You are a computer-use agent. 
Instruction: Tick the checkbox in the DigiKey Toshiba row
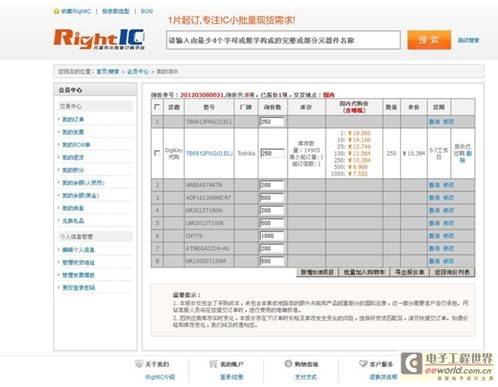157,153
